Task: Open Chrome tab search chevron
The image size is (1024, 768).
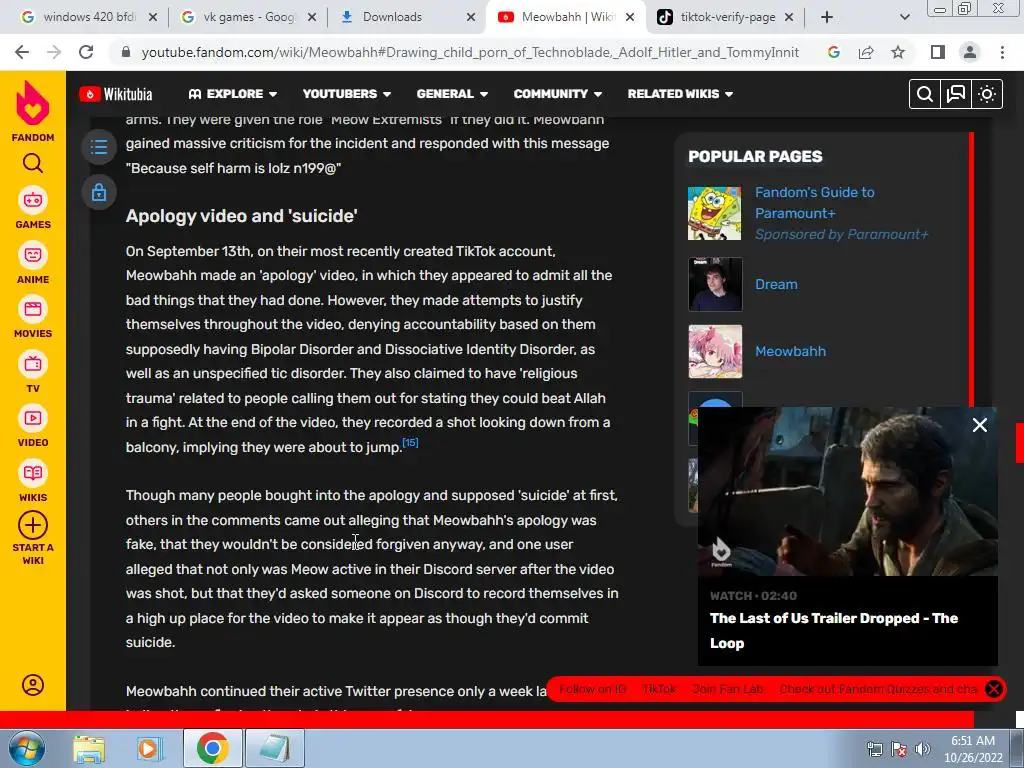Action: coord(904,18)
